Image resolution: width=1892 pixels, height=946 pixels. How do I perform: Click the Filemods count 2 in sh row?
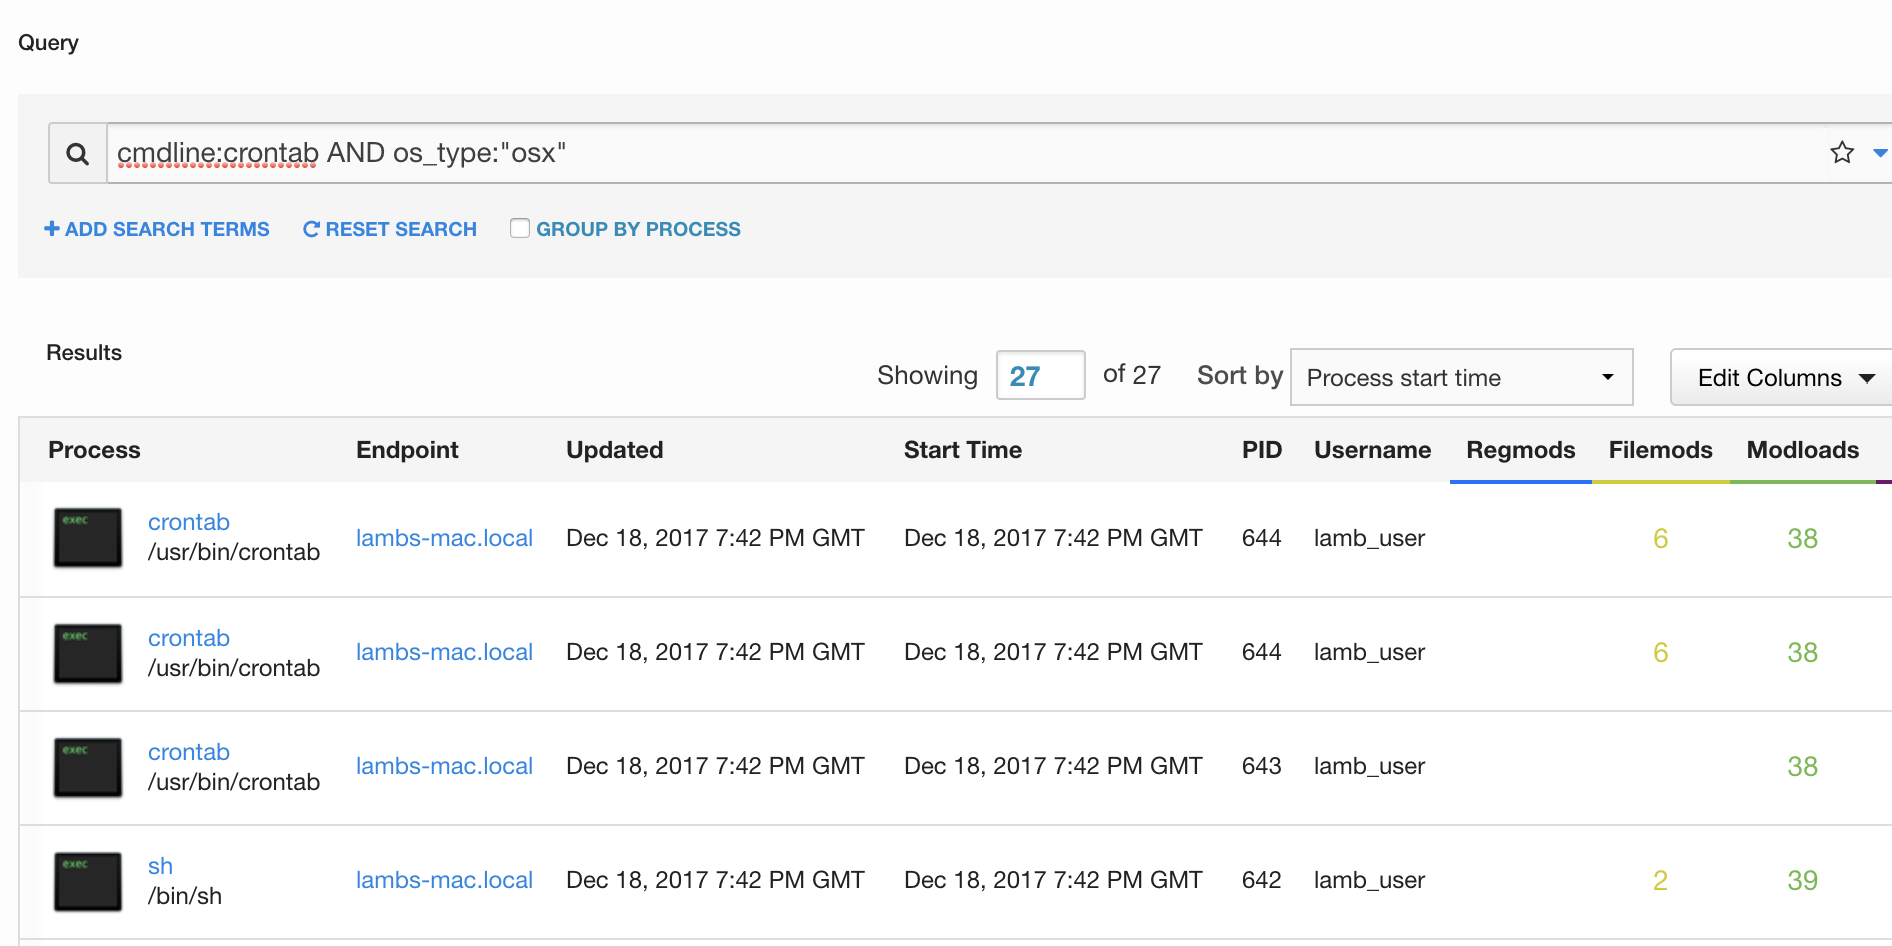(1660, 880)
